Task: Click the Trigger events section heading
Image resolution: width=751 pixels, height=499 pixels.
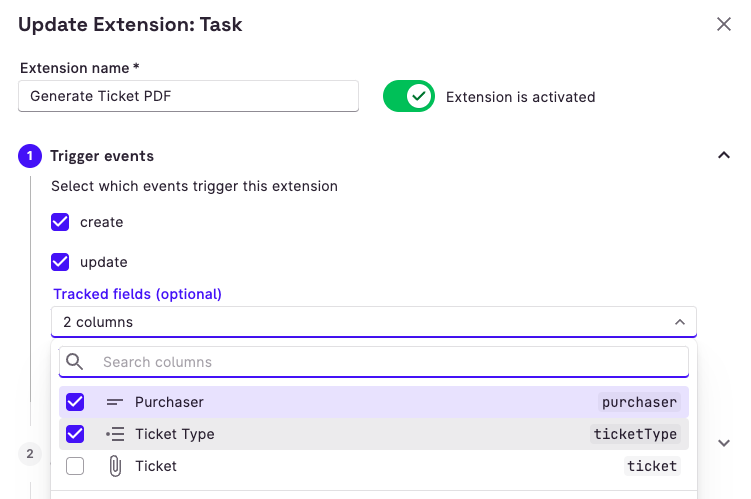Action: click(102, 156)
